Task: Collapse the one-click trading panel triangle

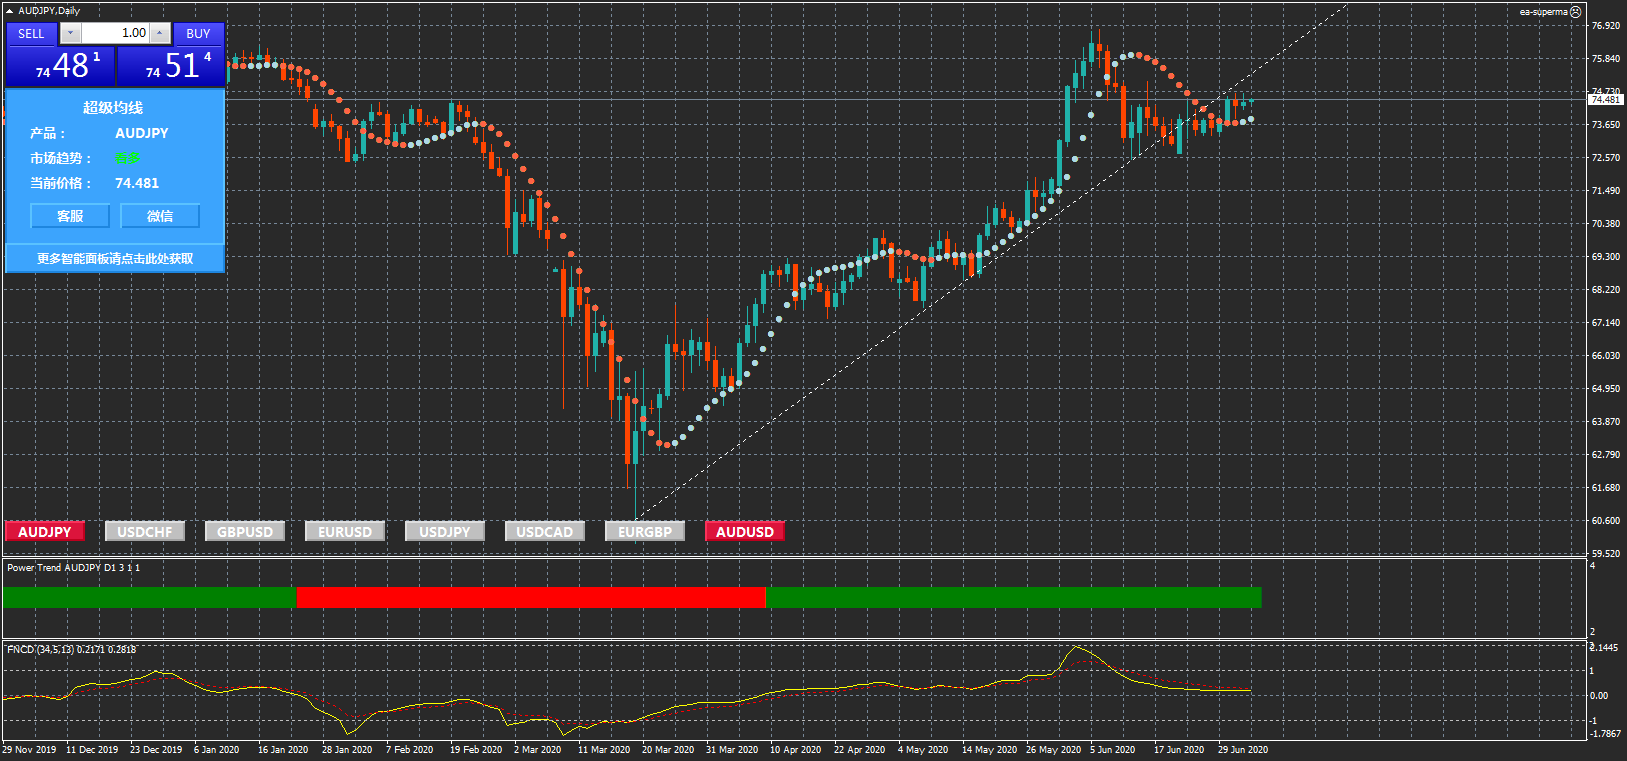Action: (x=10, y=11)
